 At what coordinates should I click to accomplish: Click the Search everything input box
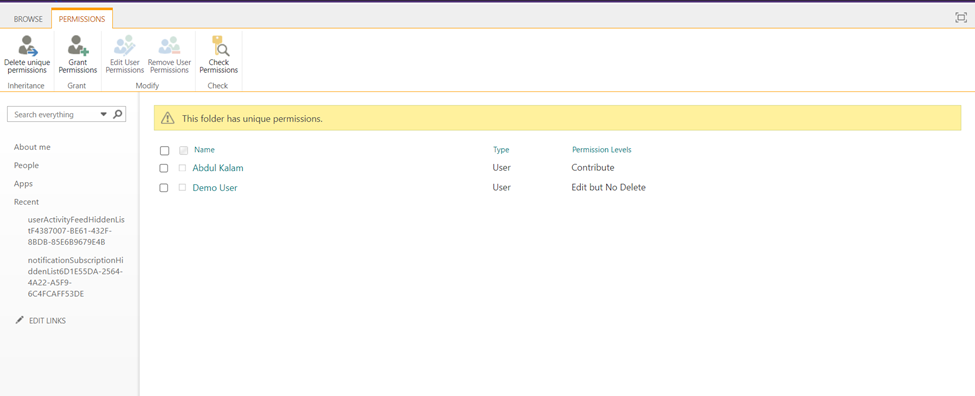tap(55, 114)
